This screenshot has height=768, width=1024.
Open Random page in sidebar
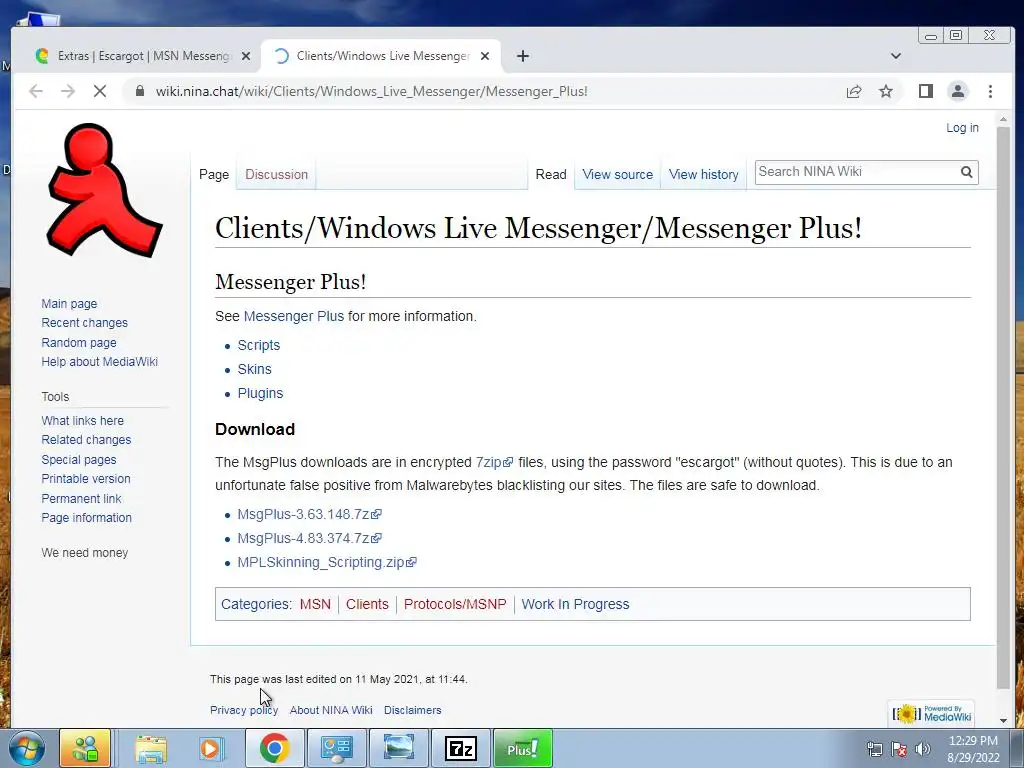pyautogui.click(x=78, y=342)
